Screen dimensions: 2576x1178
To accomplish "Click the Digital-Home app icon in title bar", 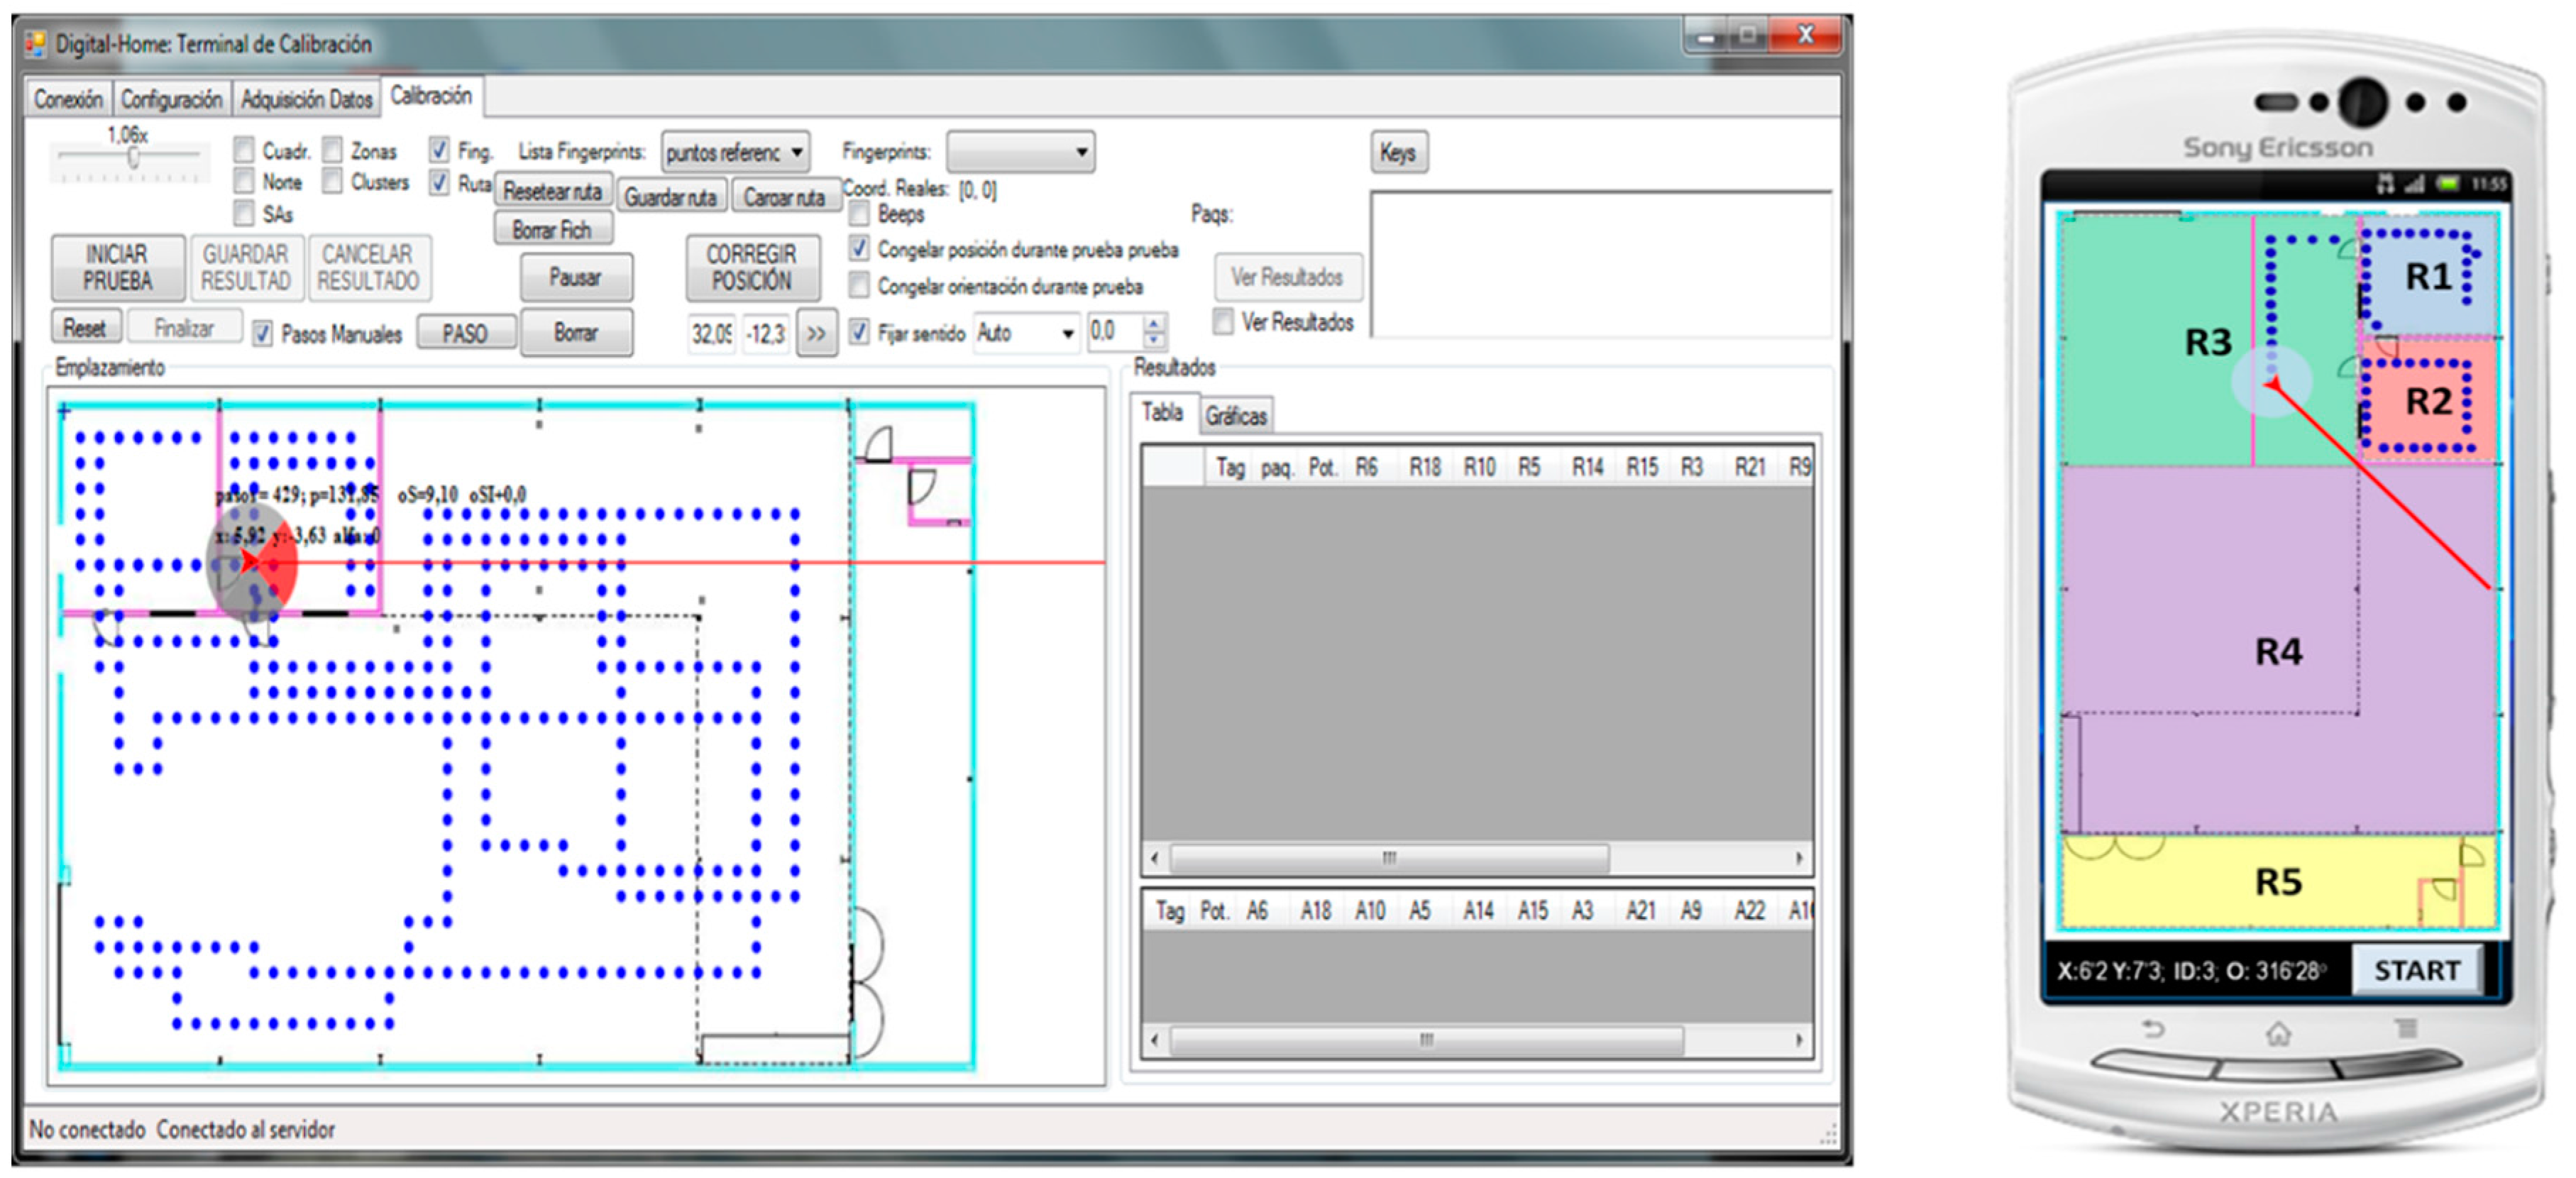I will 36,44.
